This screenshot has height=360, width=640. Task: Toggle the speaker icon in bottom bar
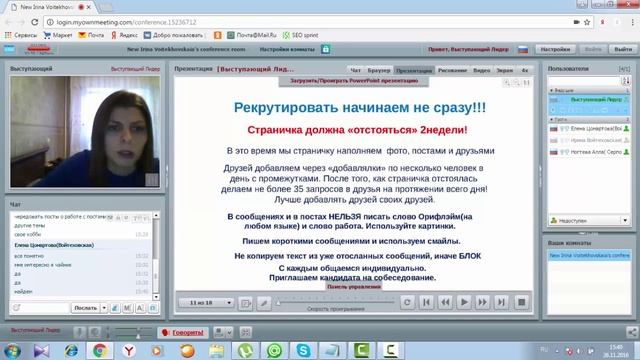point(95,332)
